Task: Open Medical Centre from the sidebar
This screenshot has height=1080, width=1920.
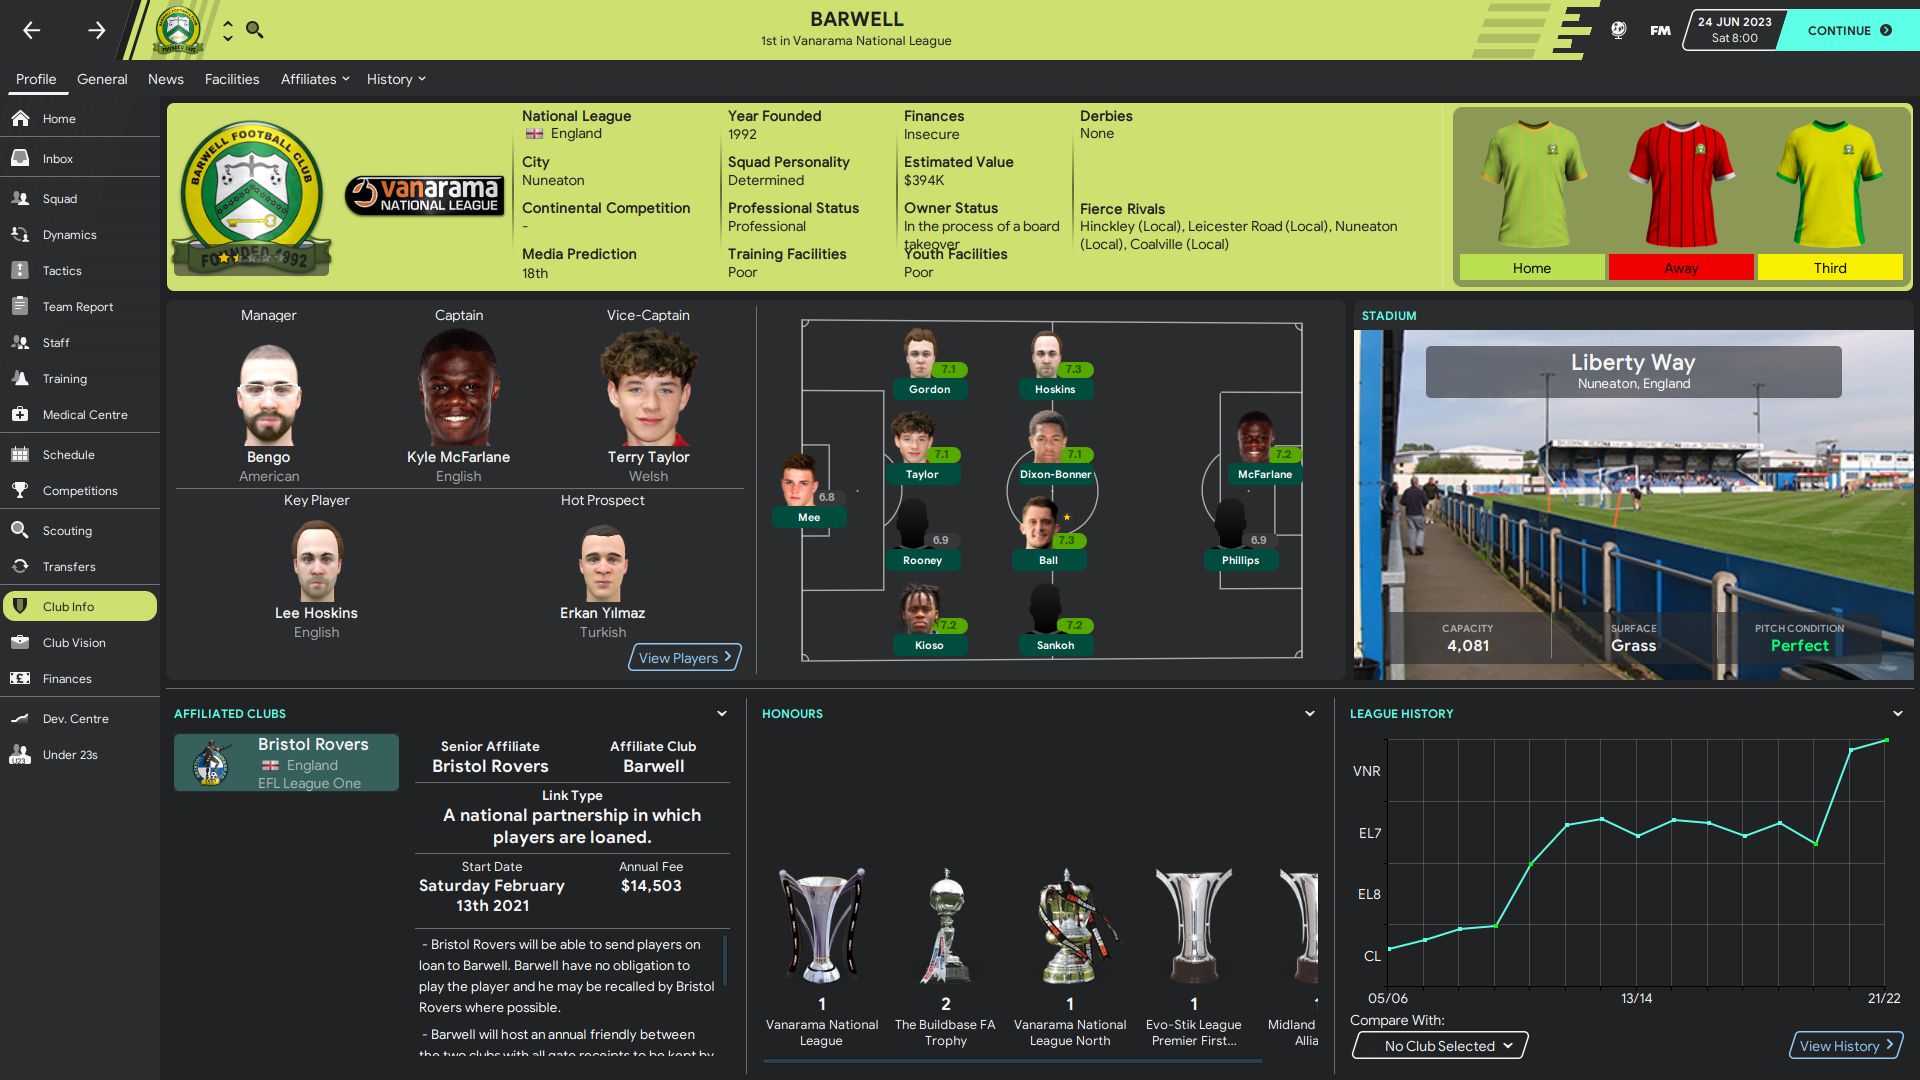Action: coord(80,414)
